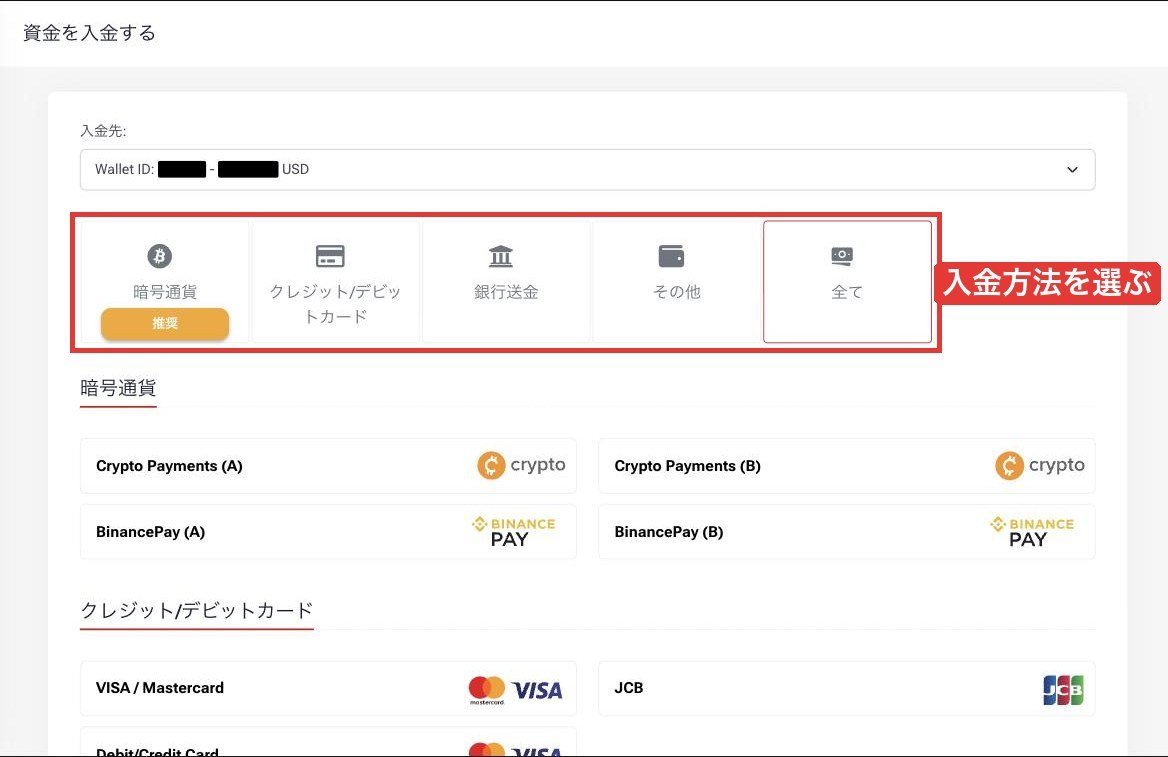Switch to クレジット/デビットカード tab label

point(335,304)
